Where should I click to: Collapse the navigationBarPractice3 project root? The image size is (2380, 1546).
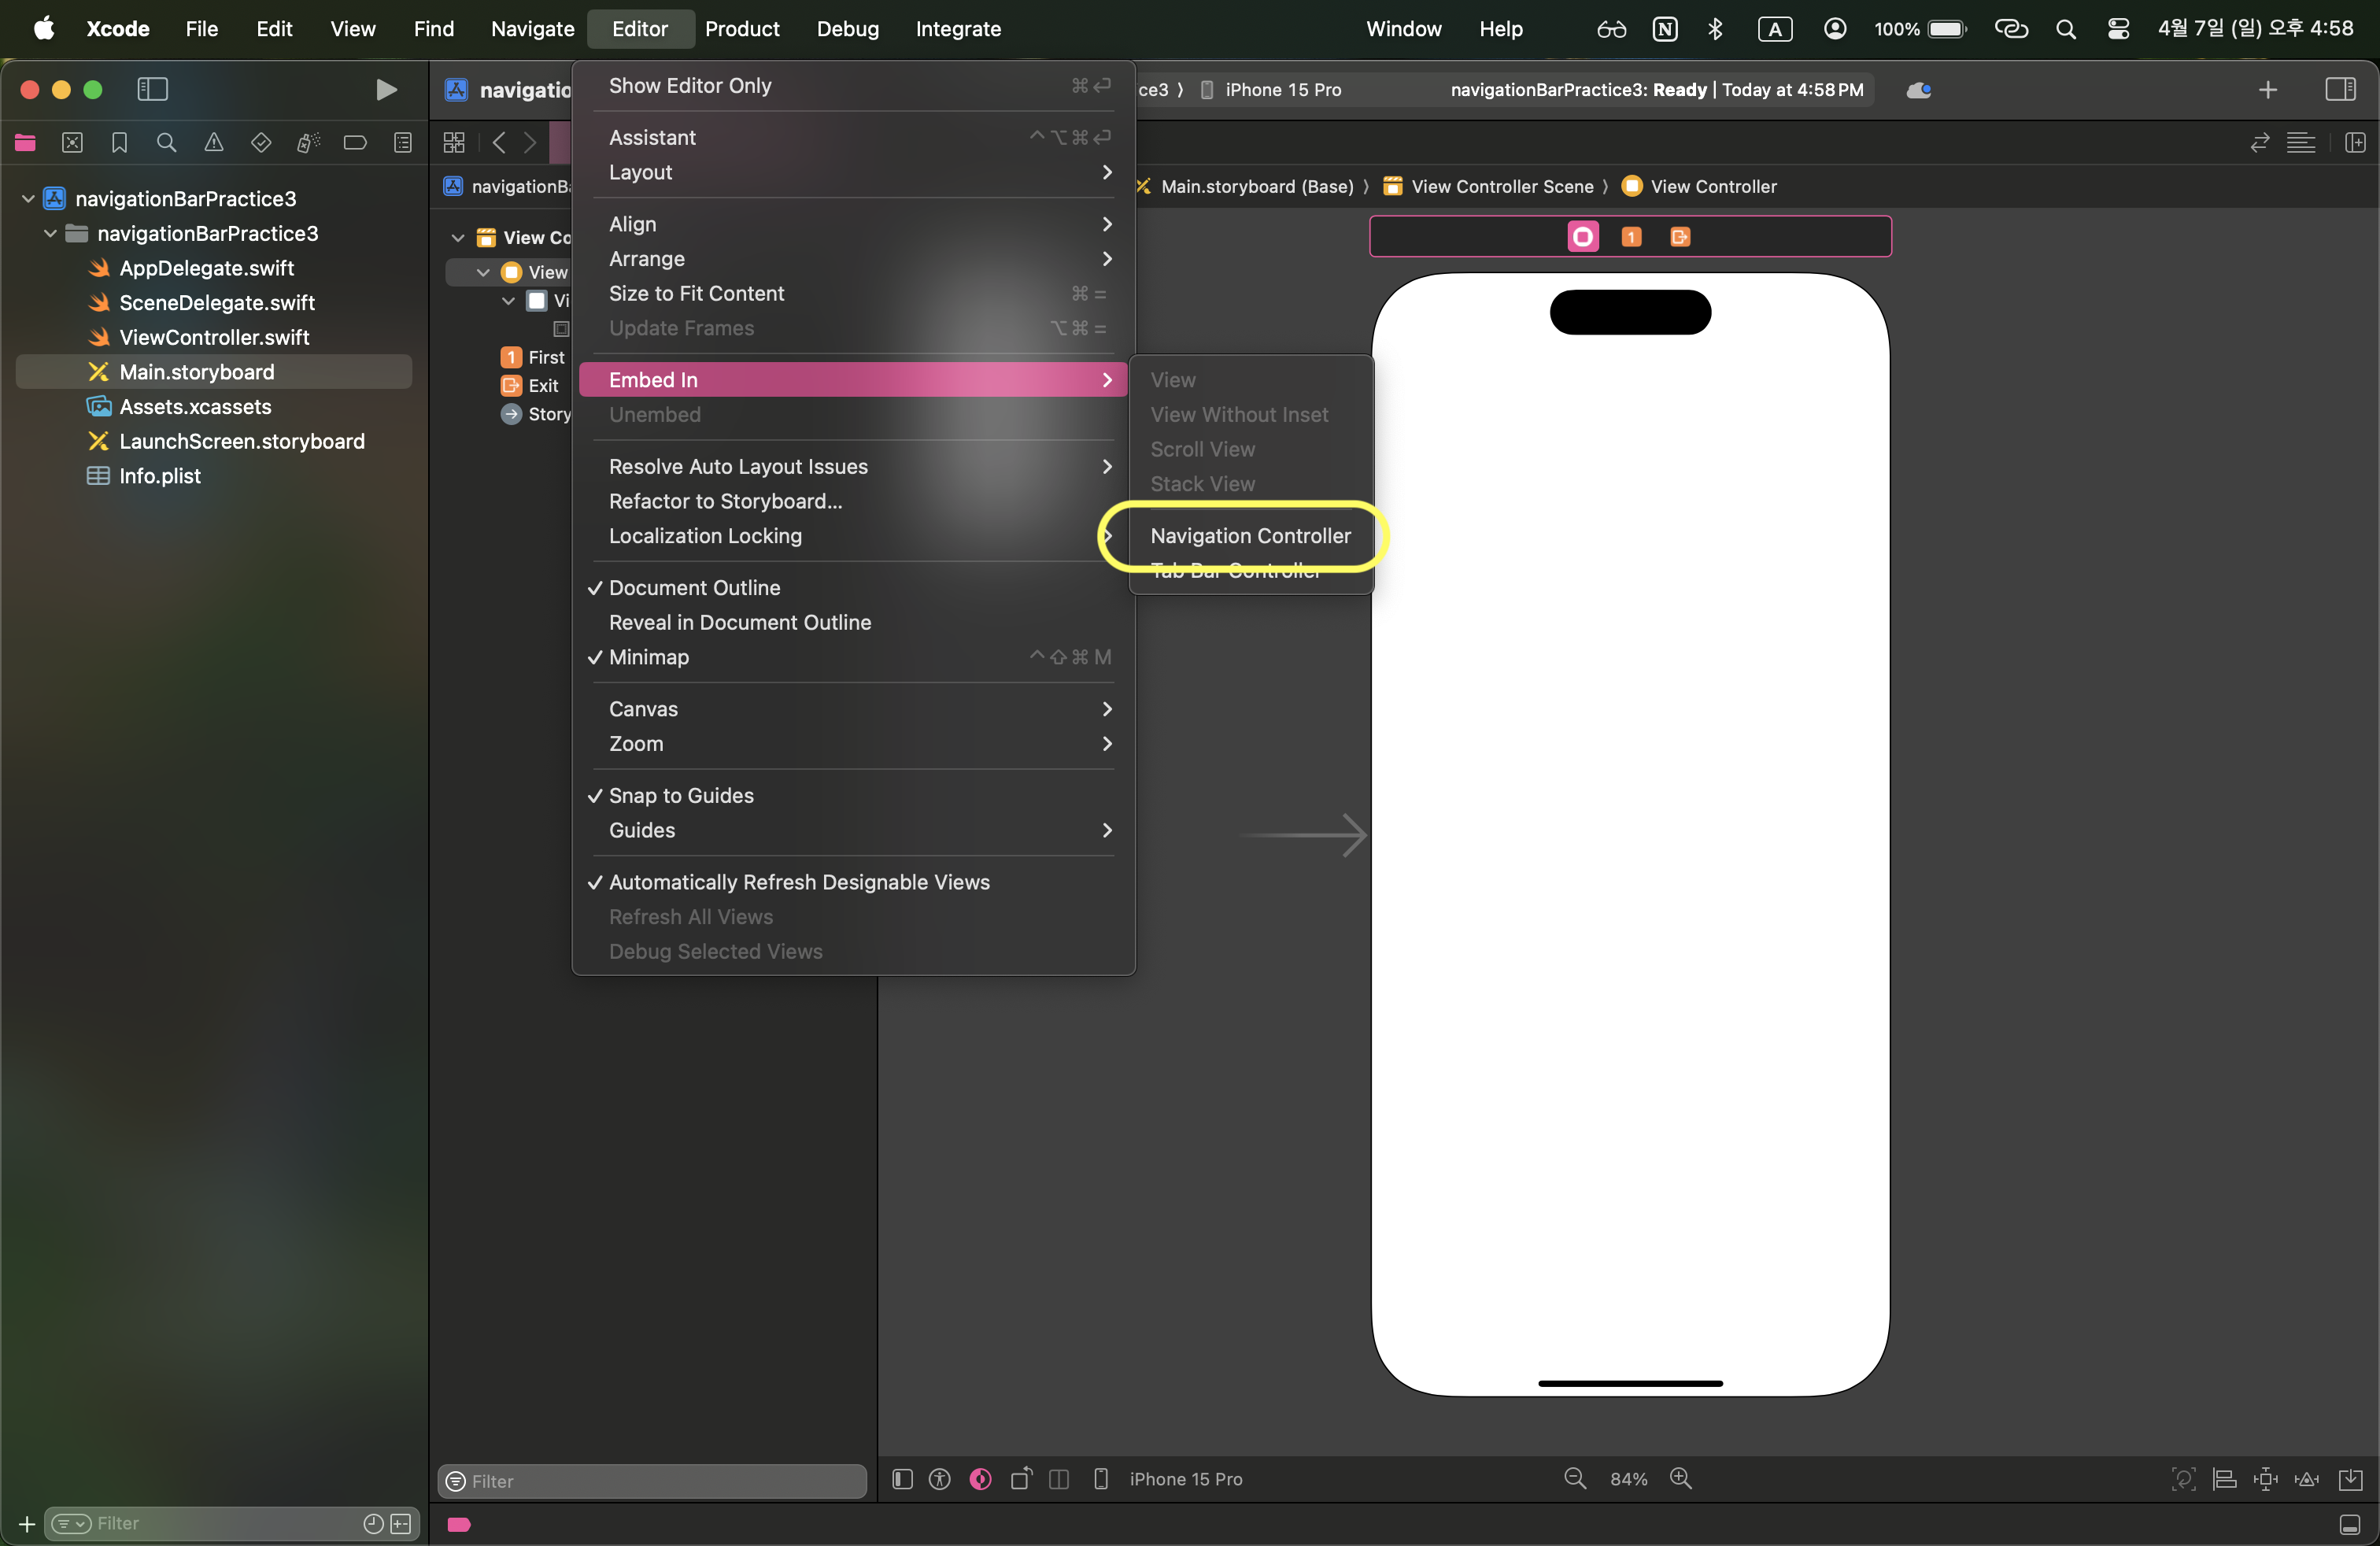tap(28, 199)
